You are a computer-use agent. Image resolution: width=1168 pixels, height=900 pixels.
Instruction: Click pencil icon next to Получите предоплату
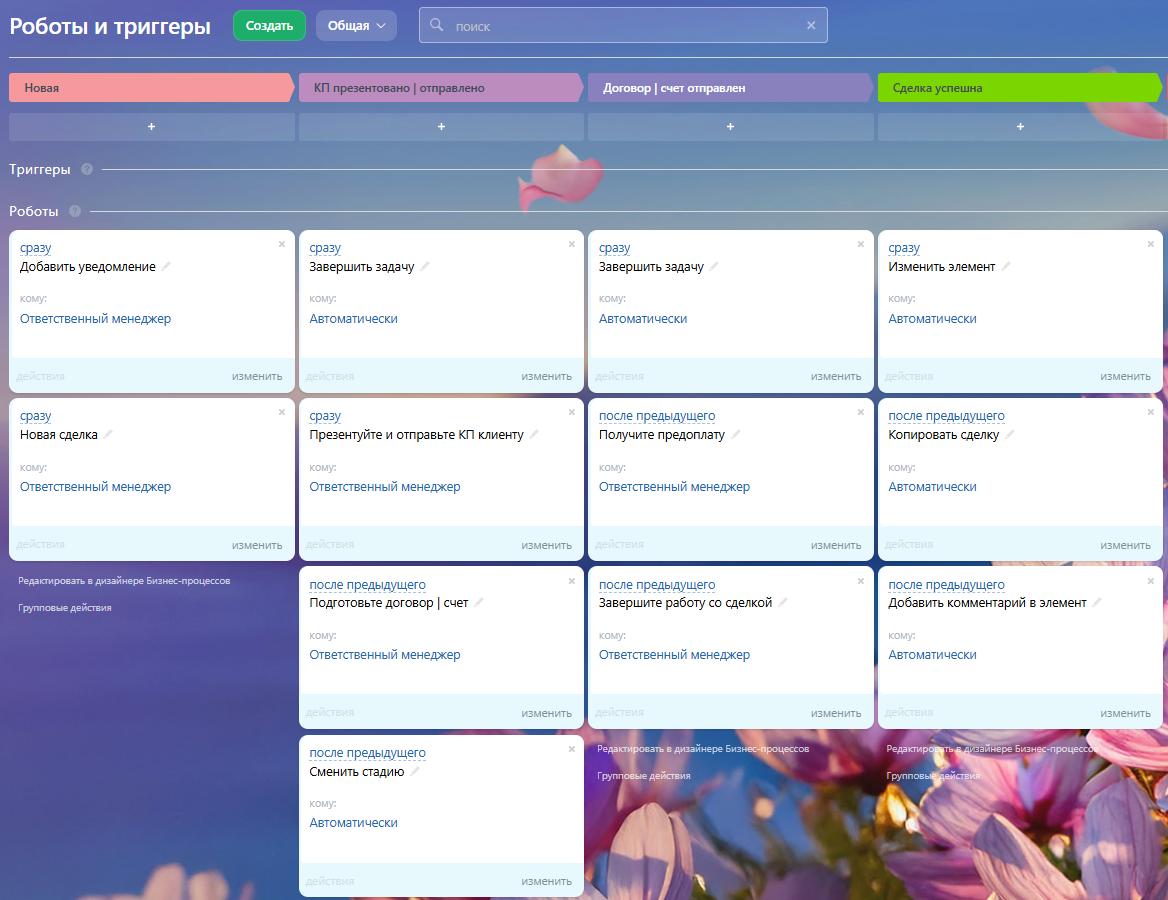(735, 434)
